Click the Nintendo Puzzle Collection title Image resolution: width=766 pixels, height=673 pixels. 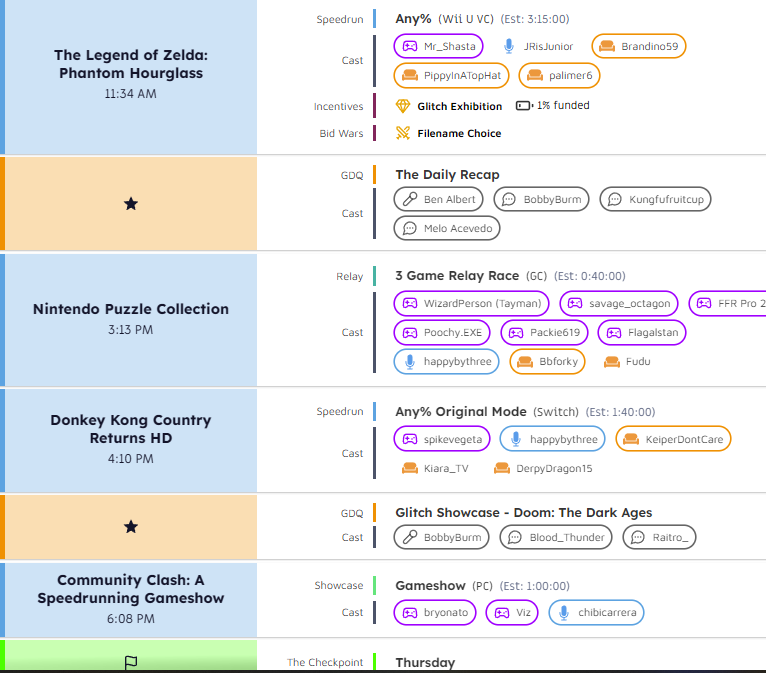(x=131, y=309)
